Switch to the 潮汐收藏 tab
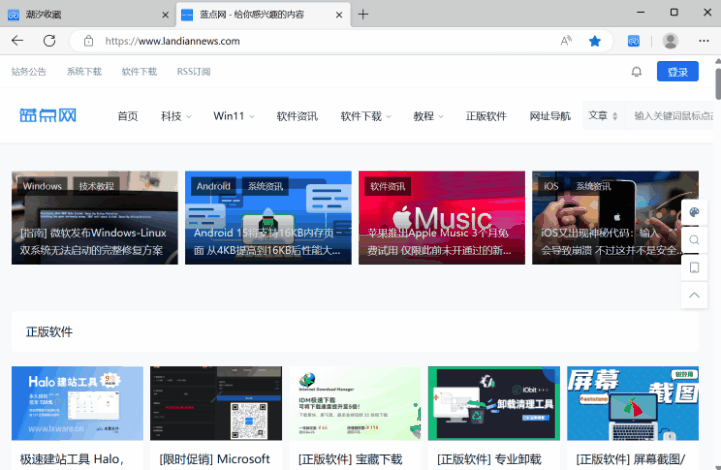 tap(88, 15)
